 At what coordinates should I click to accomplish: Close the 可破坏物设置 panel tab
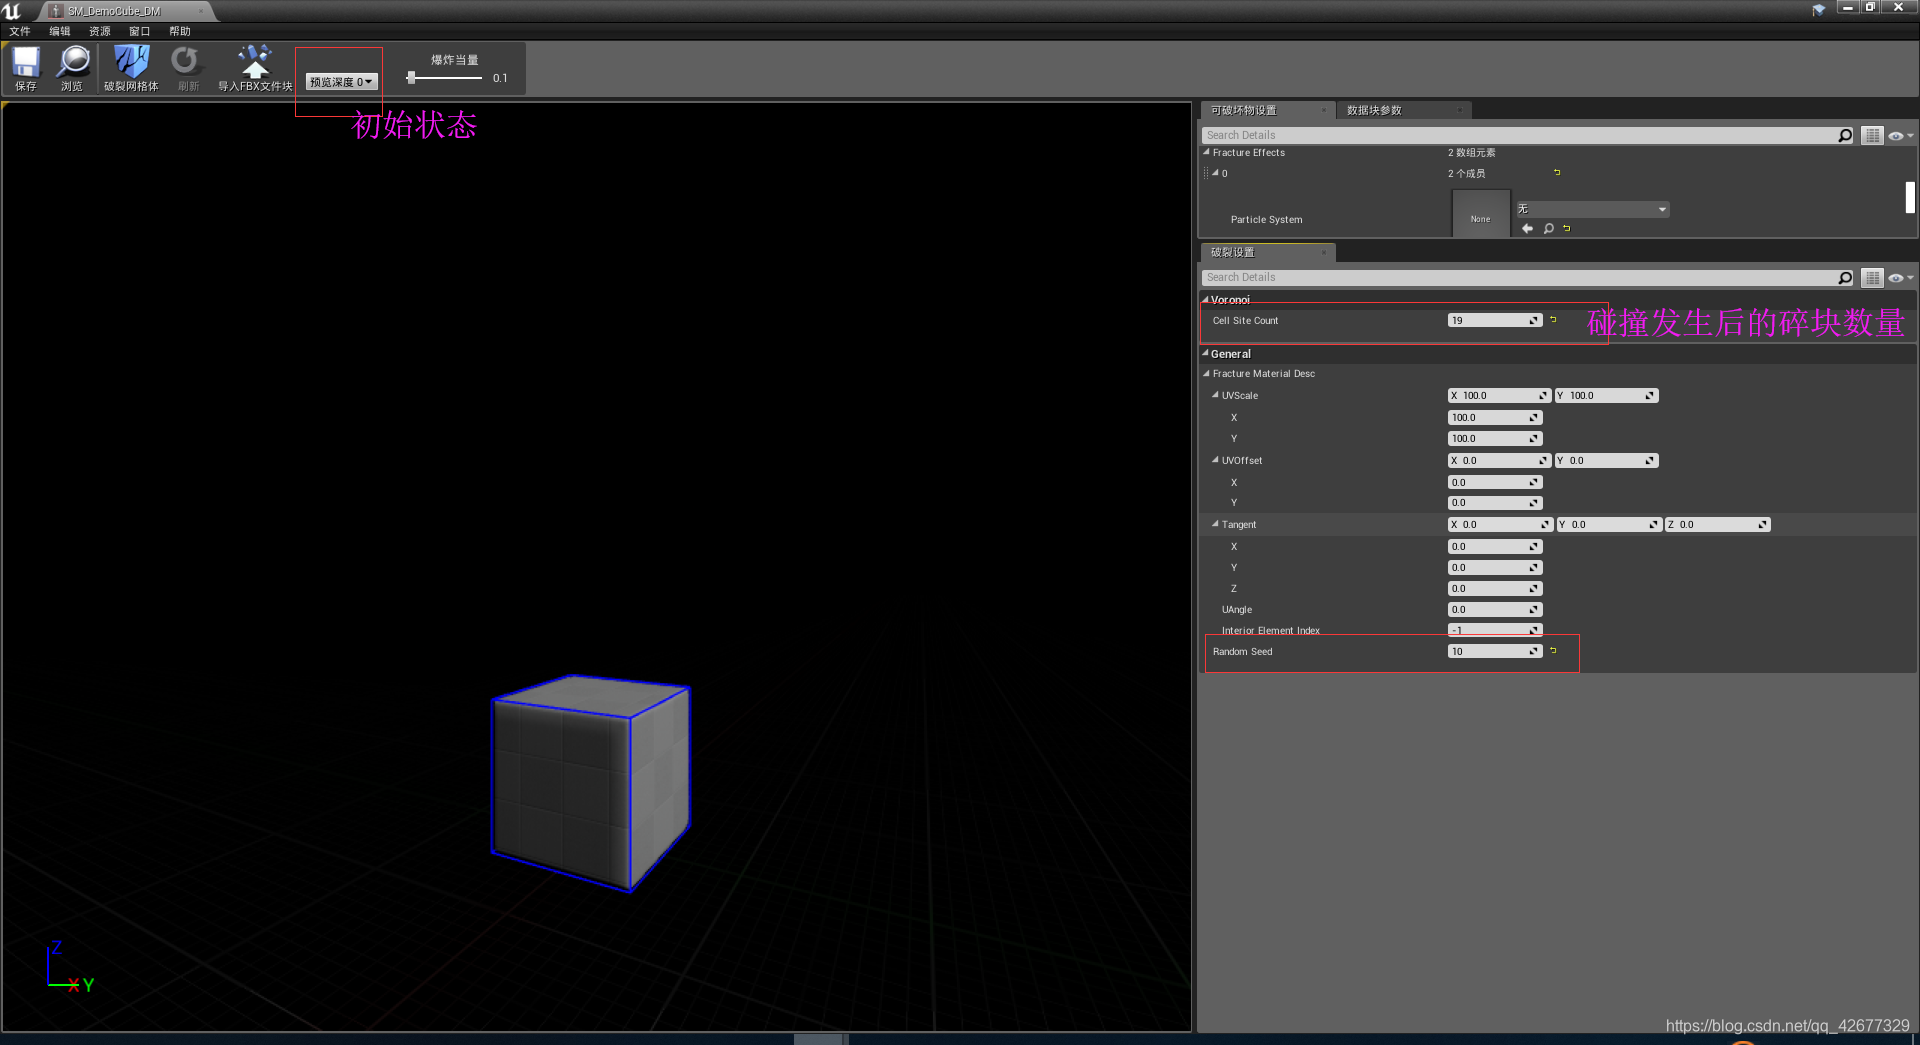pos(1323,110)
